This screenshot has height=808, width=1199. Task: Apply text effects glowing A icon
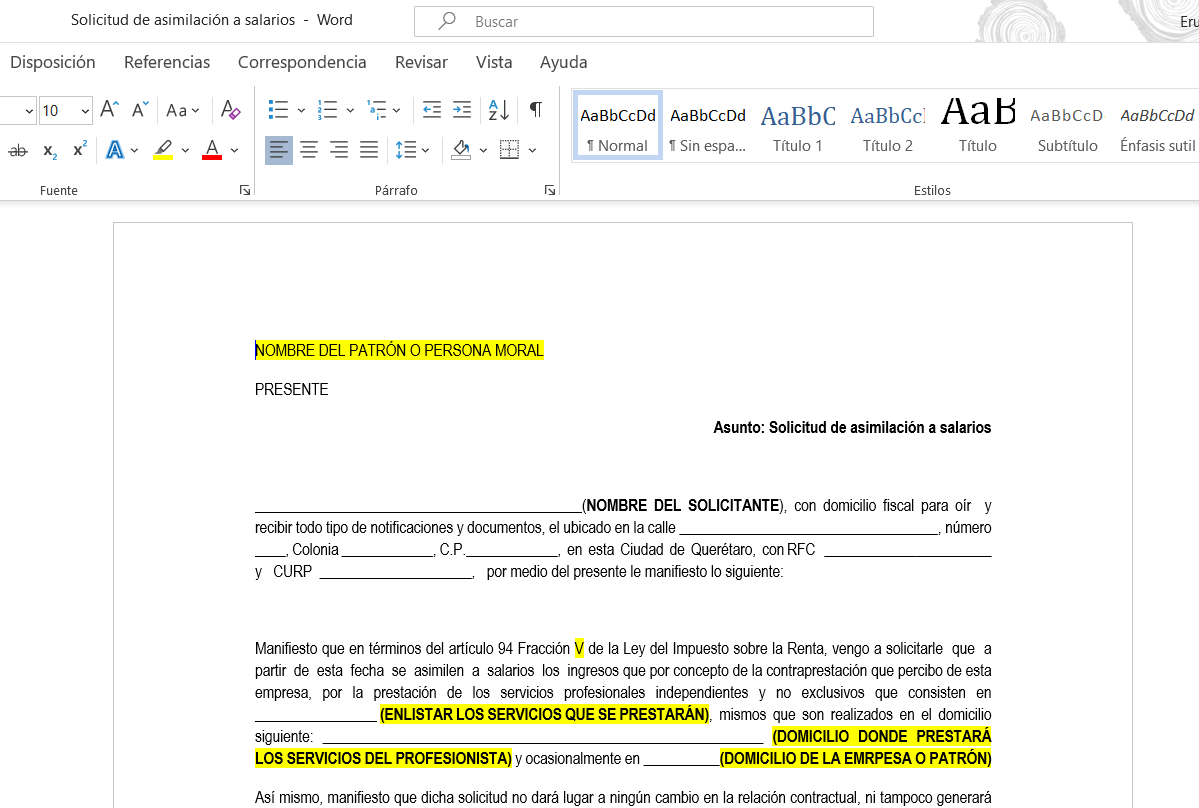pos(115,150)
